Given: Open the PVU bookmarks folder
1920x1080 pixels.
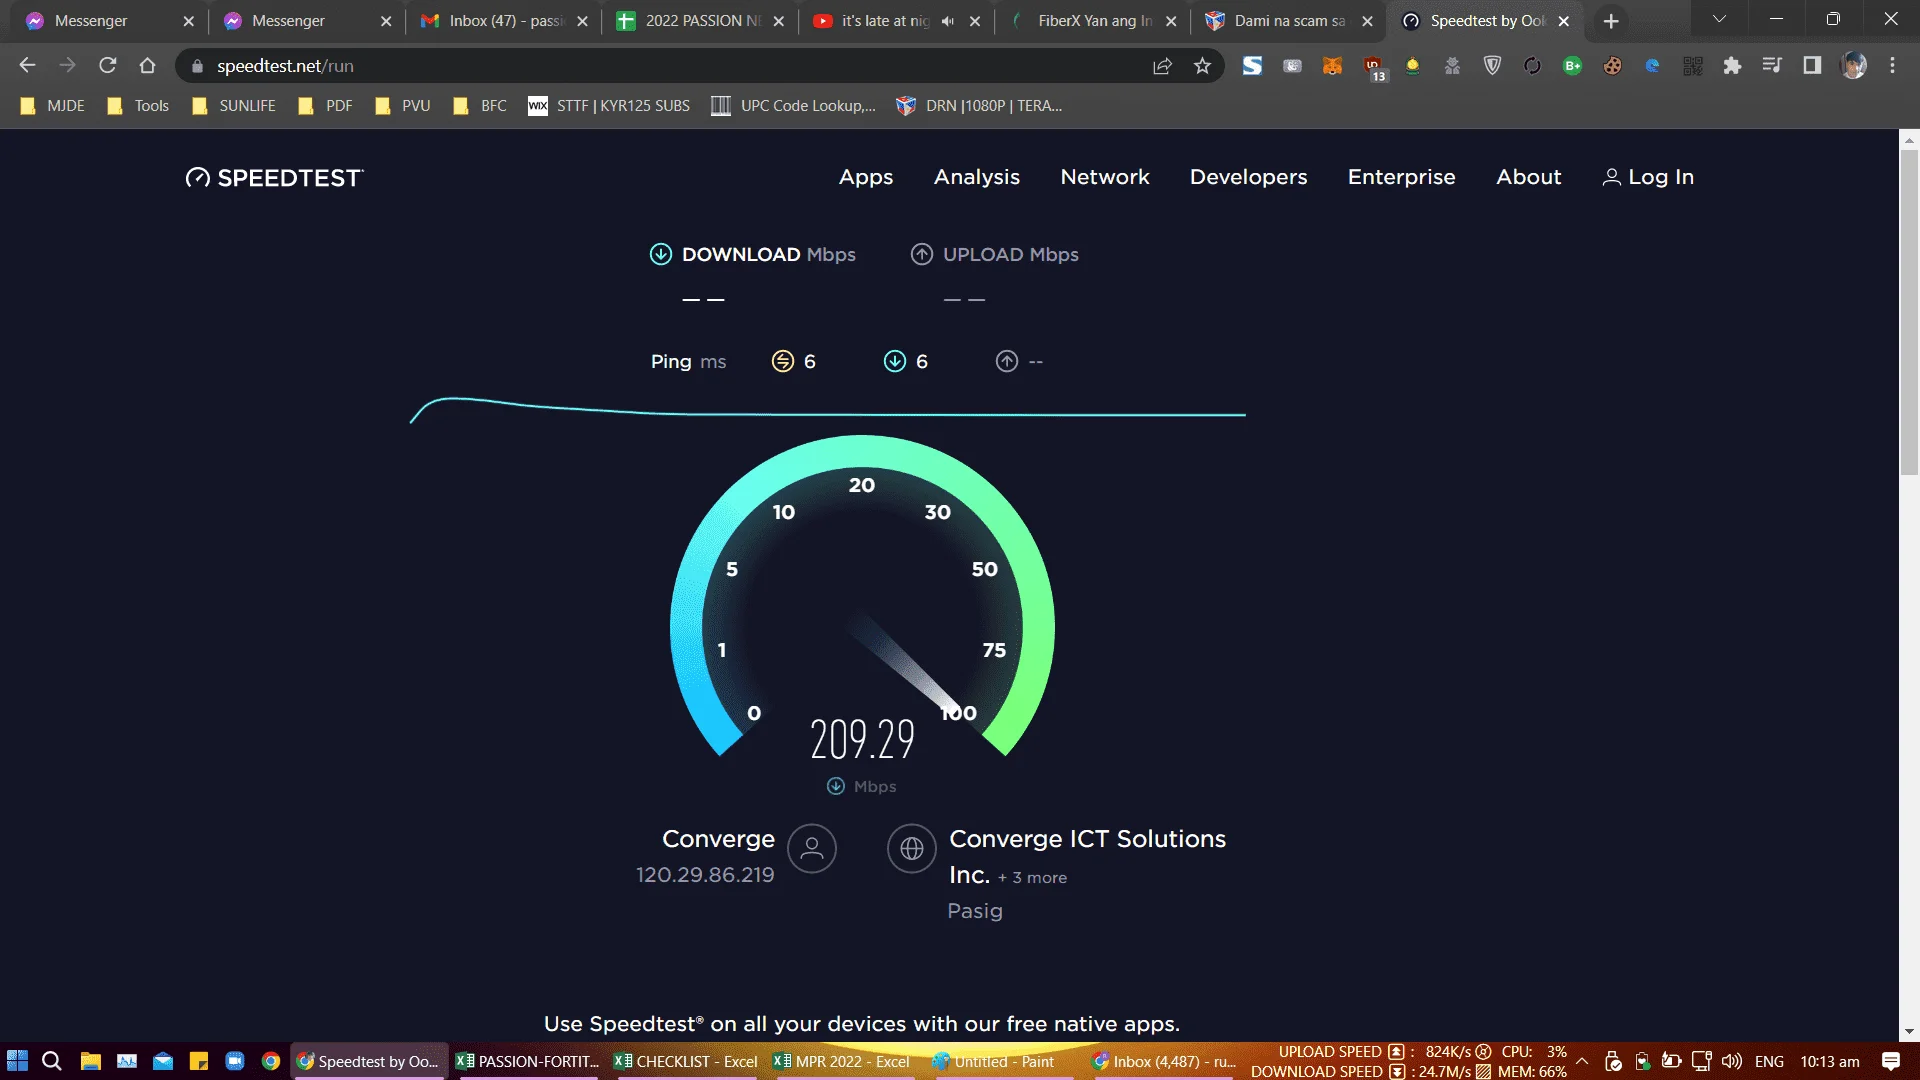Looking at the screenshot, I should pos(402,106).
